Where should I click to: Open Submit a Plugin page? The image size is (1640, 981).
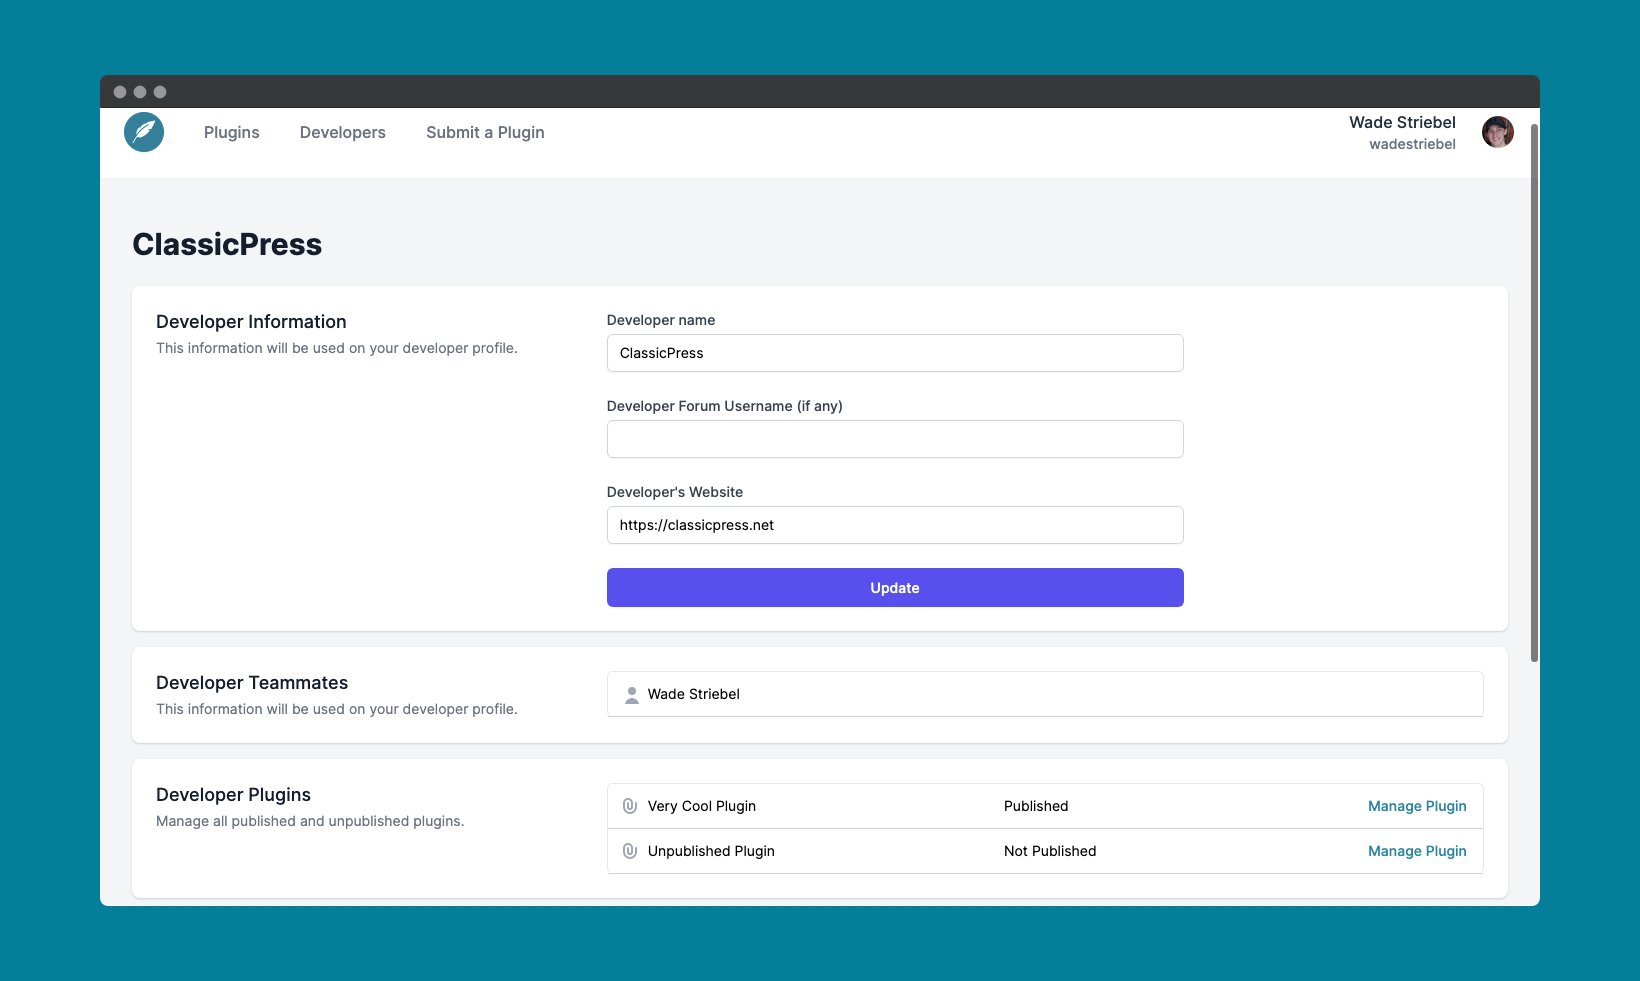pyautogui.click(x=485, y=132)
